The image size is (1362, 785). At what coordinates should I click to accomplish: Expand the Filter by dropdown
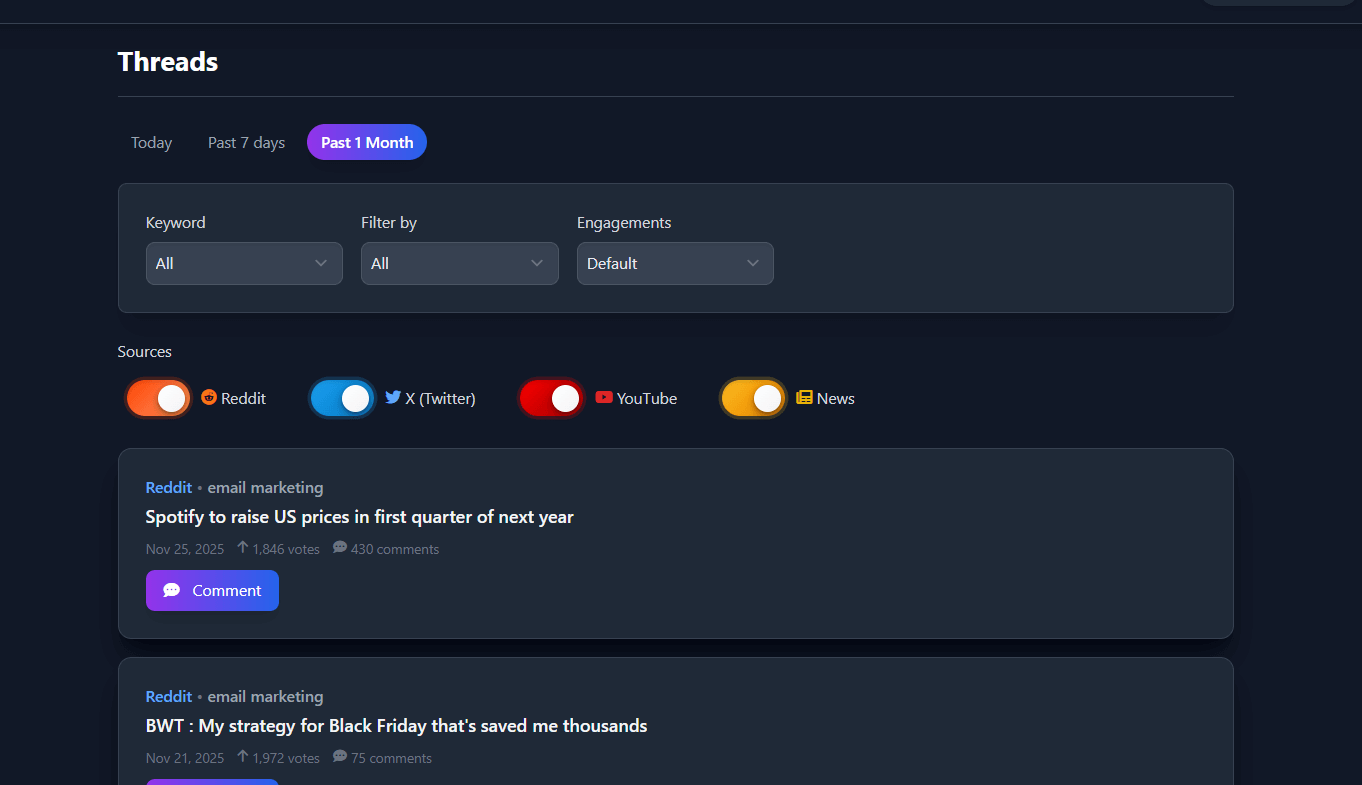pyautogui.click(x=459, y=264)
